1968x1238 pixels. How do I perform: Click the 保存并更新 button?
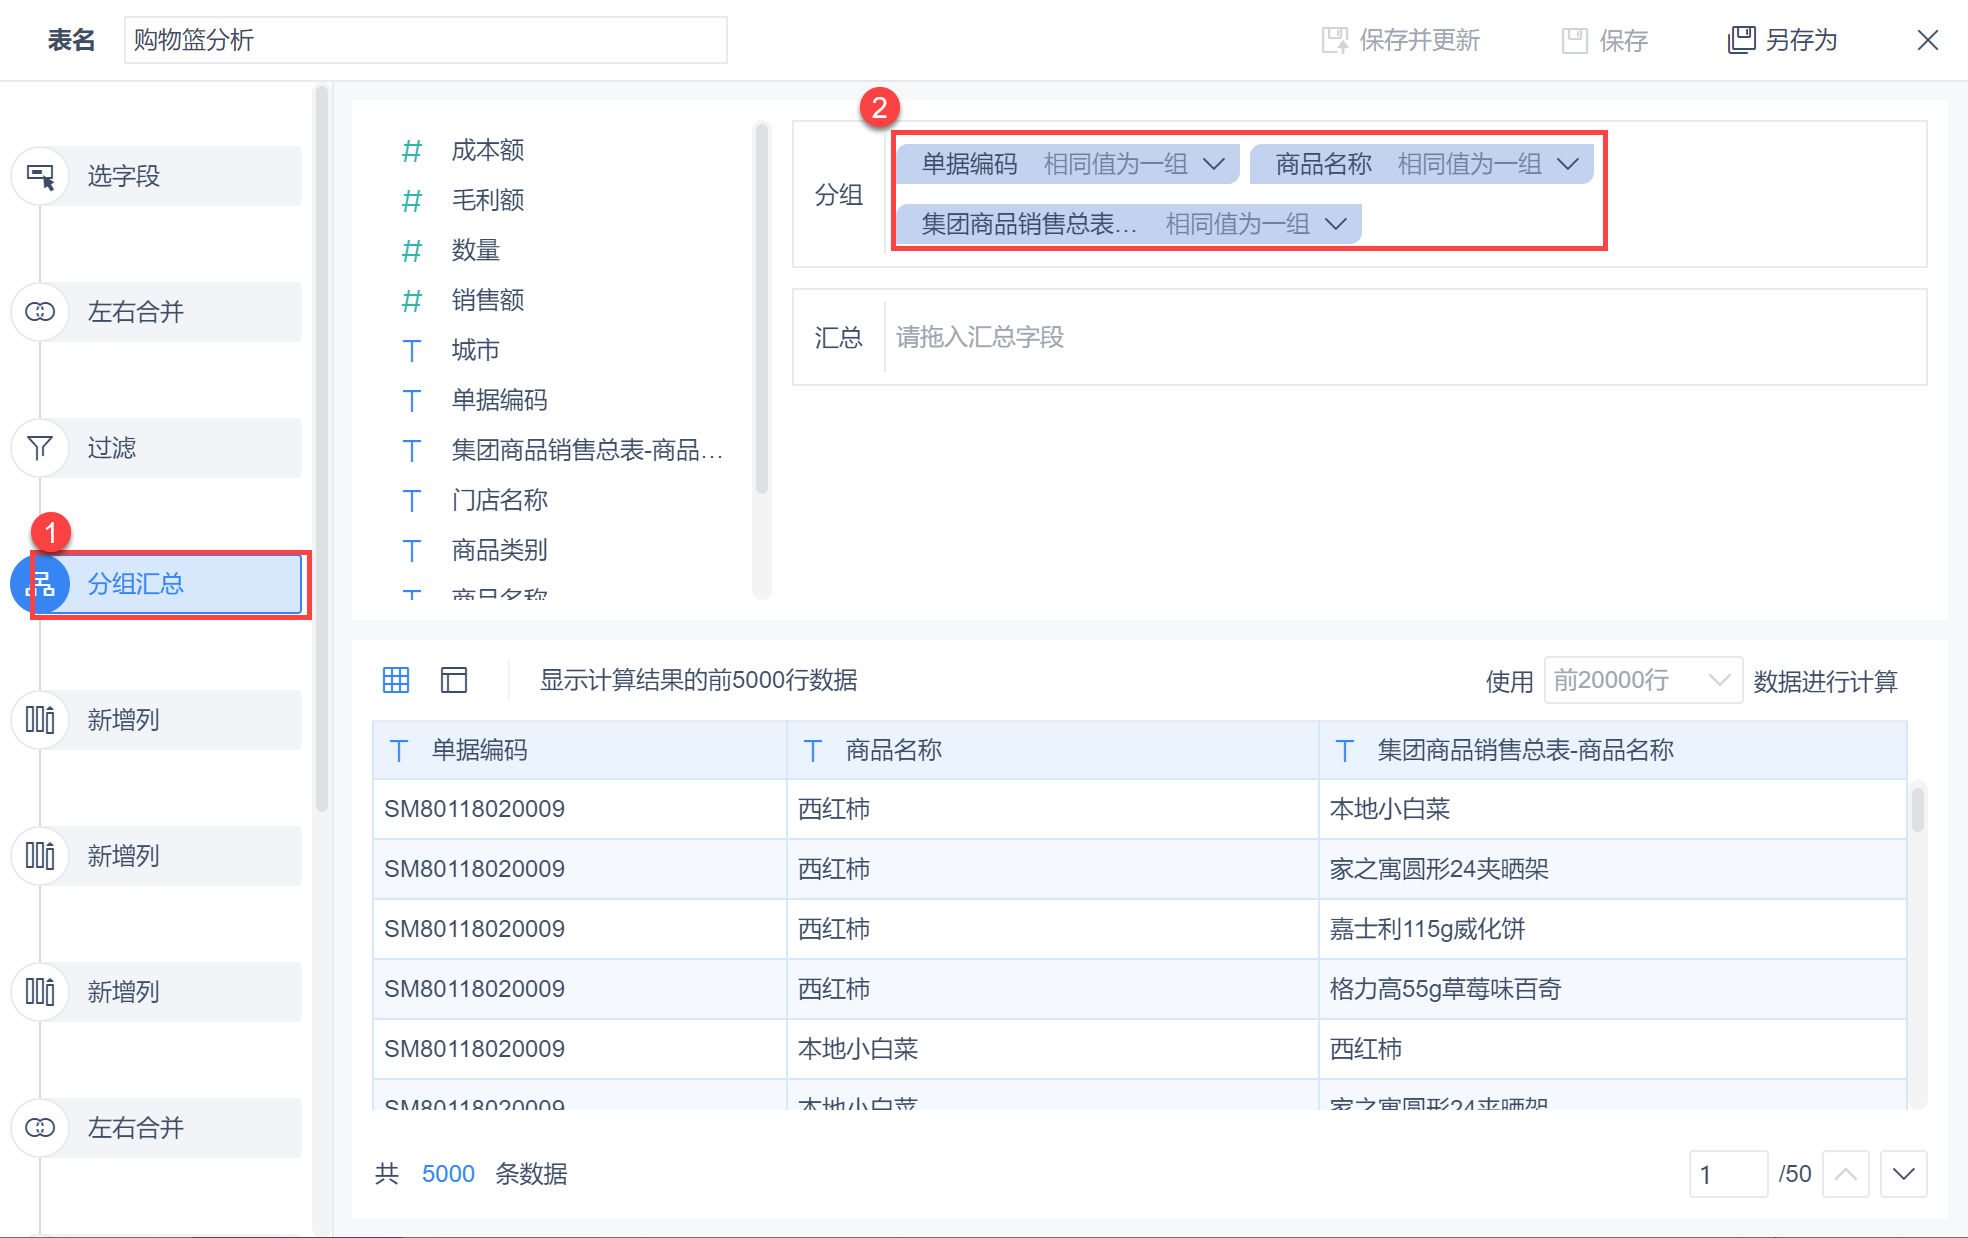[x=1401, y=40]
